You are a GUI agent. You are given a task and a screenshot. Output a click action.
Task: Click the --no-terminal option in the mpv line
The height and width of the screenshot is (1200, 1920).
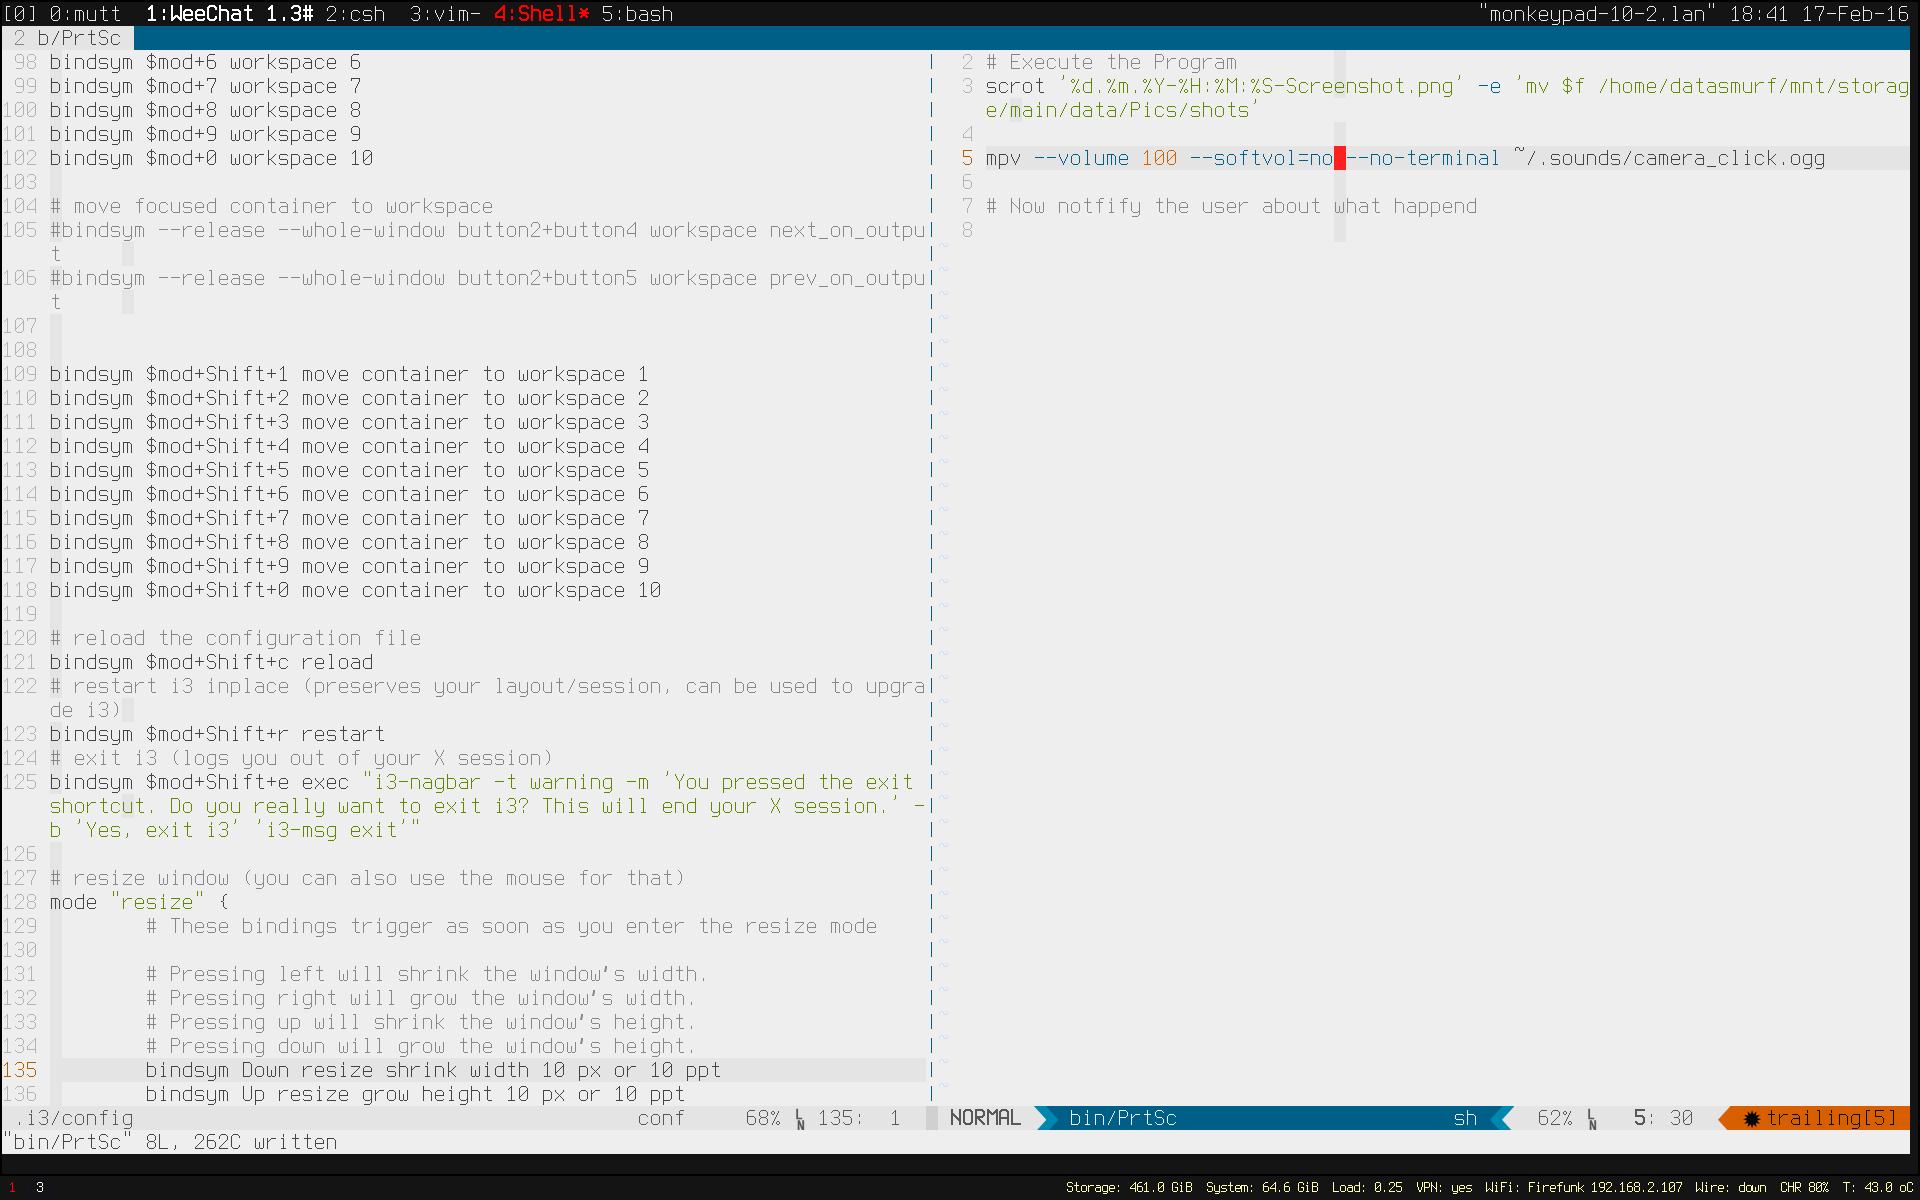coord(1423,158)
